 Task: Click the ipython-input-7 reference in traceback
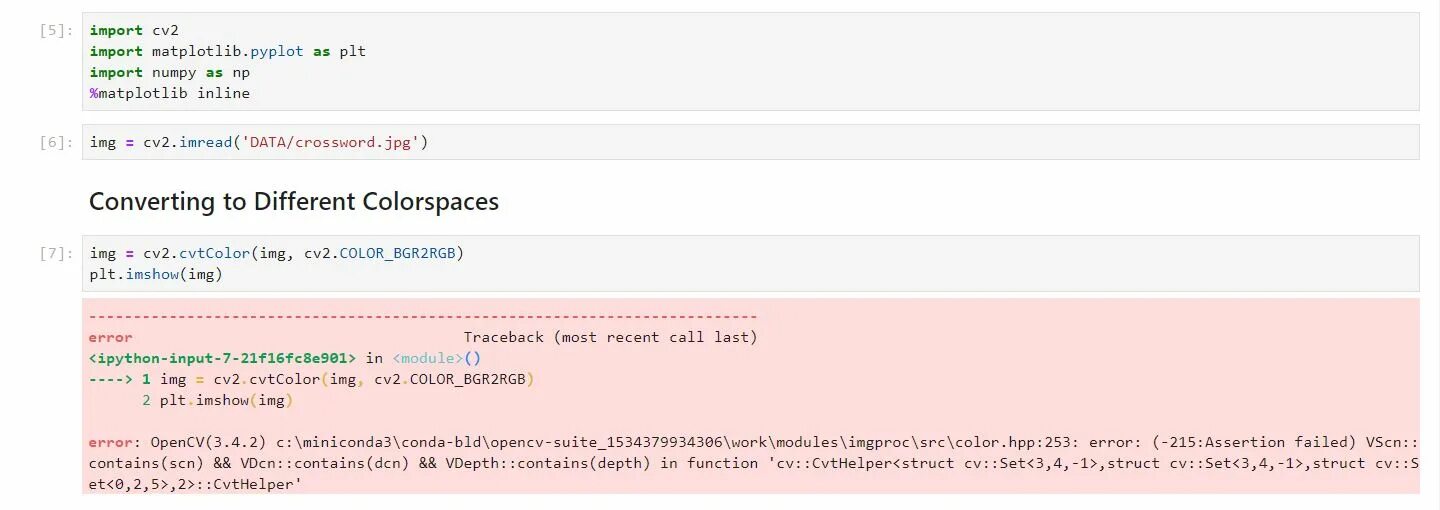(x=222, y=358)
